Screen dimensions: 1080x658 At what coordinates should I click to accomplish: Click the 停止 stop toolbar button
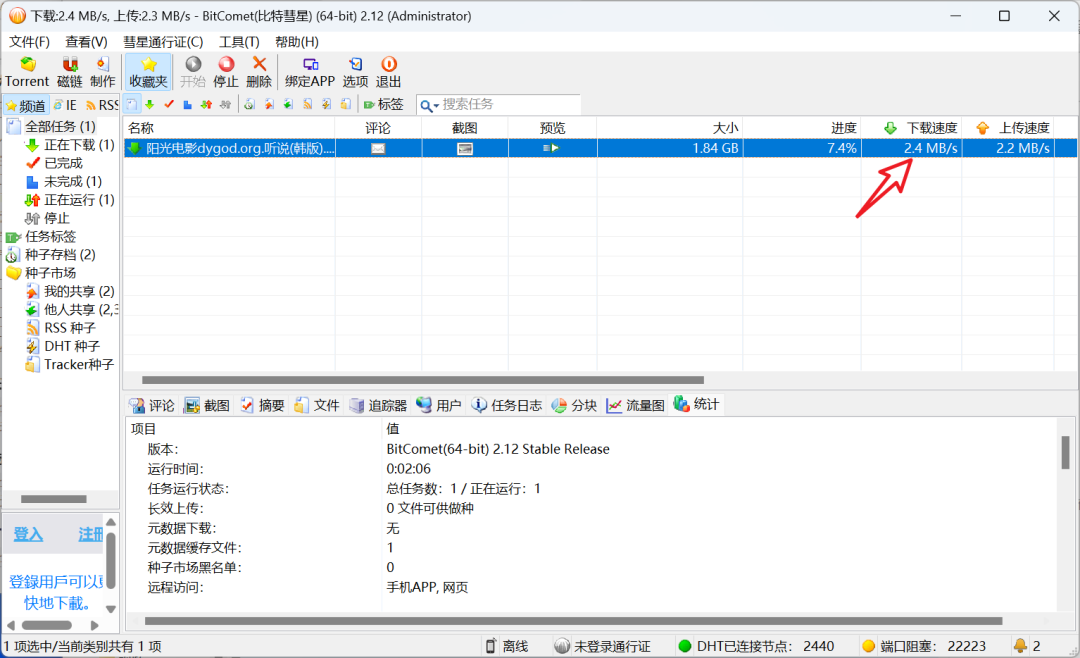[x=226, y=72]
